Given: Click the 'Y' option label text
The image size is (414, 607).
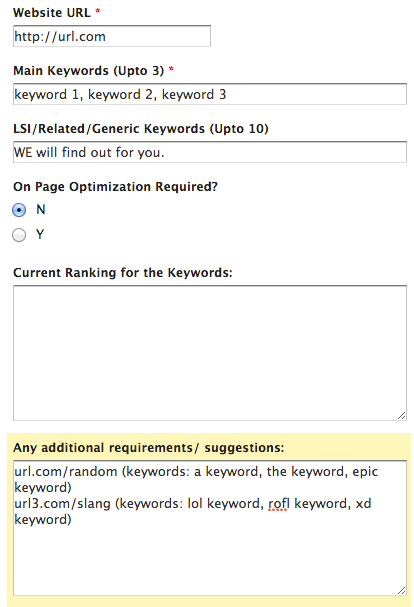Looking at the screenshot, I should 40,235.
